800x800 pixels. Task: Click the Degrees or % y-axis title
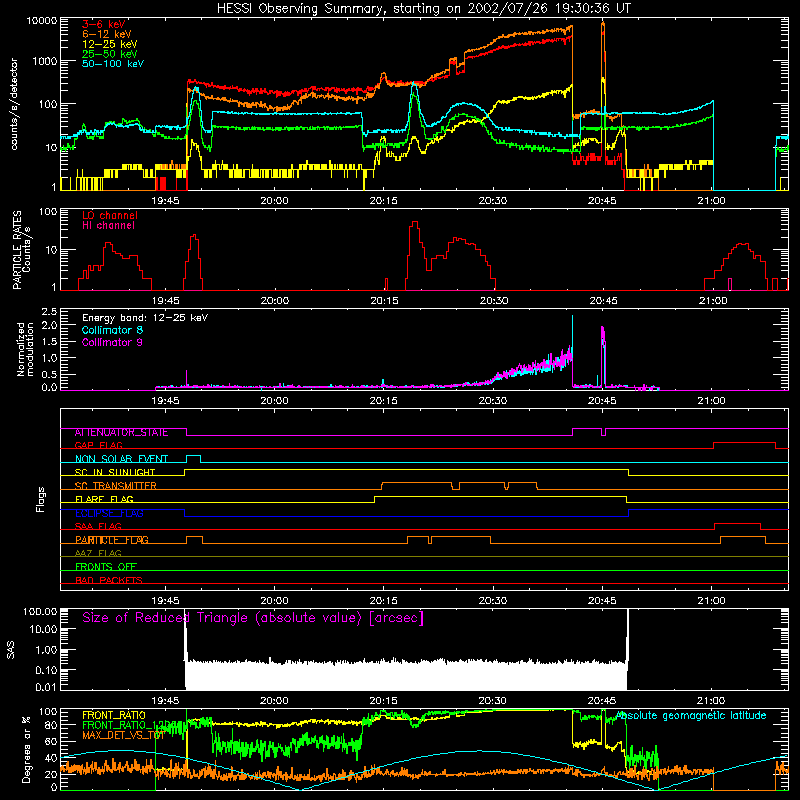(26, 750)
